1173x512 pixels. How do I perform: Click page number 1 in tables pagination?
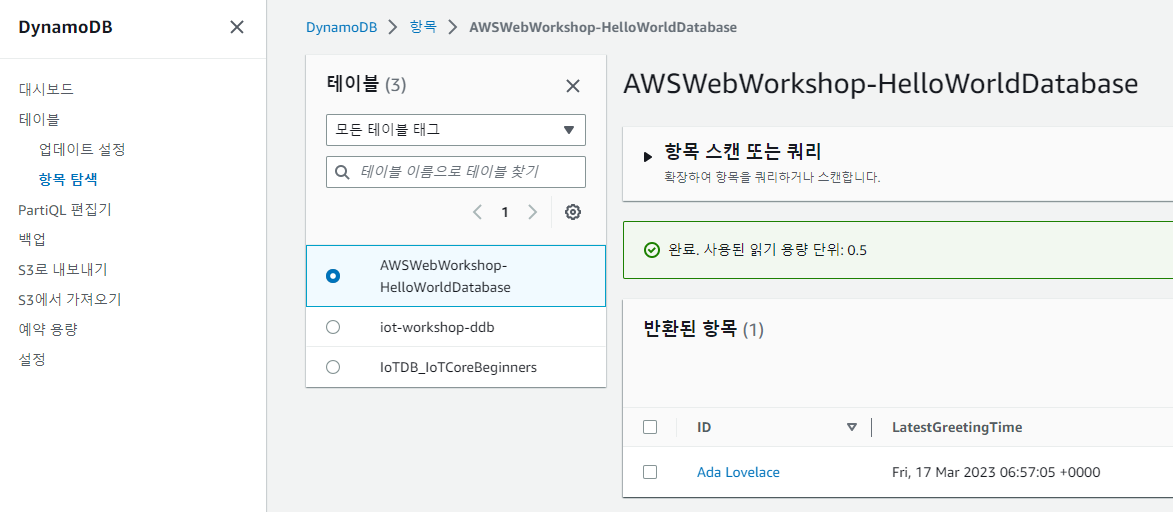point(505,213)
